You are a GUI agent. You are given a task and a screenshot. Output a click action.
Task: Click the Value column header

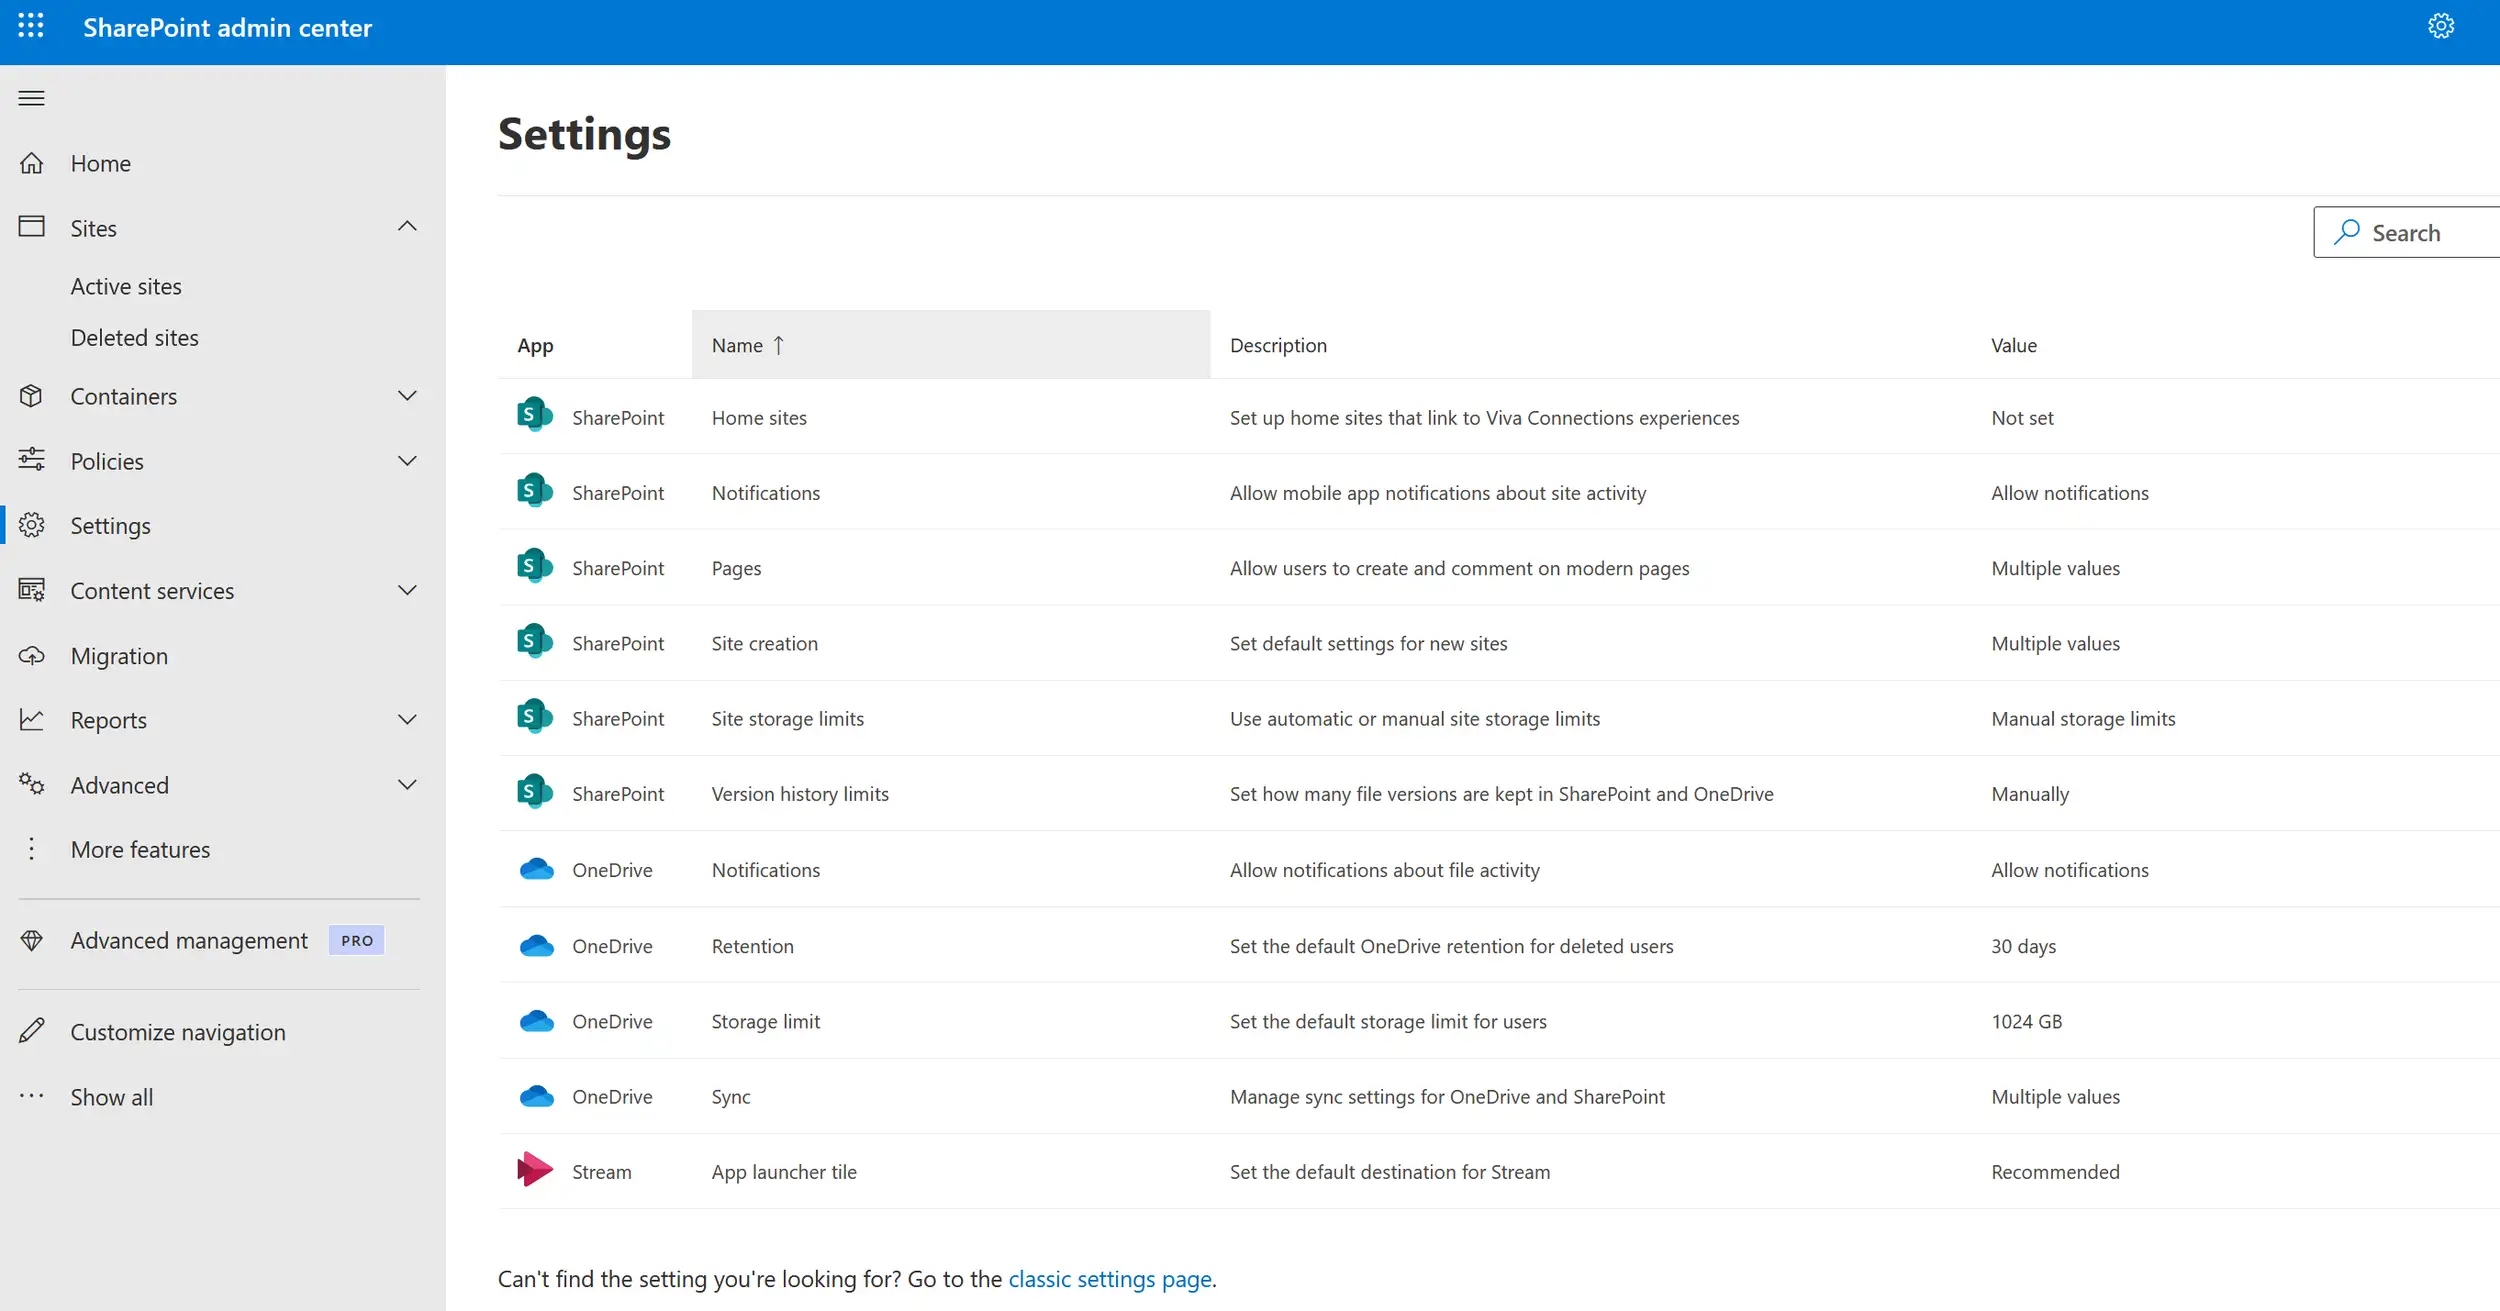2013,345
